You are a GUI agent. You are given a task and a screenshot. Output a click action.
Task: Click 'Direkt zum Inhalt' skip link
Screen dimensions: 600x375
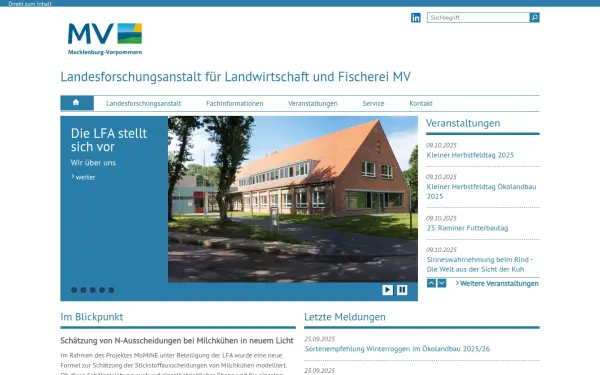[30, 3]
